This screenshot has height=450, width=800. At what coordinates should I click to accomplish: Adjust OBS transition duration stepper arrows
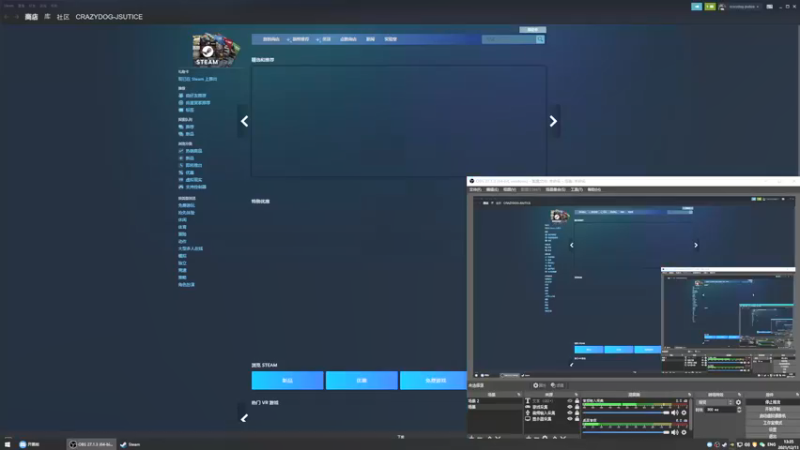(x=739, y=410)
